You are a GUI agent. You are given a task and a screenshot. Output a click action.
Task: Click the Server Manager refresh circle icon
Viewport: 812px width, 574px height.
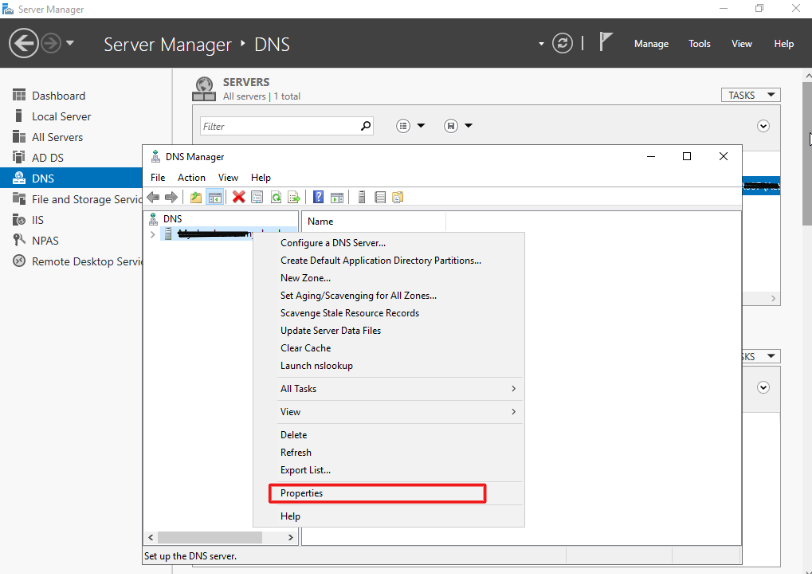point(562,44)
